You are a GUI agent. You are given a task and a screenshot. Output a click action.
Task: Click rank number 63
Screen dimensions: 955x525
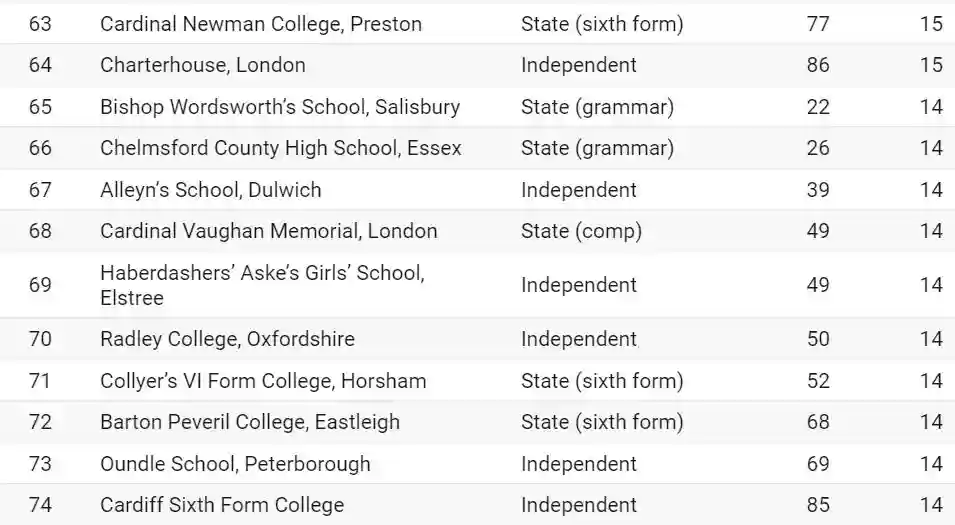[x=40, y=24]
